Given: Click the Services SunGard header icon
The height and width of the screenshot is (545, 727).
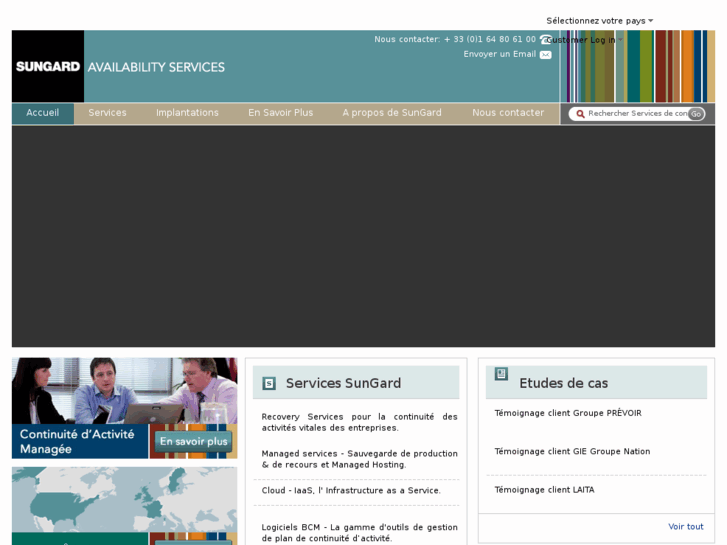Looking at the screenshot, I should click(269, 383).
